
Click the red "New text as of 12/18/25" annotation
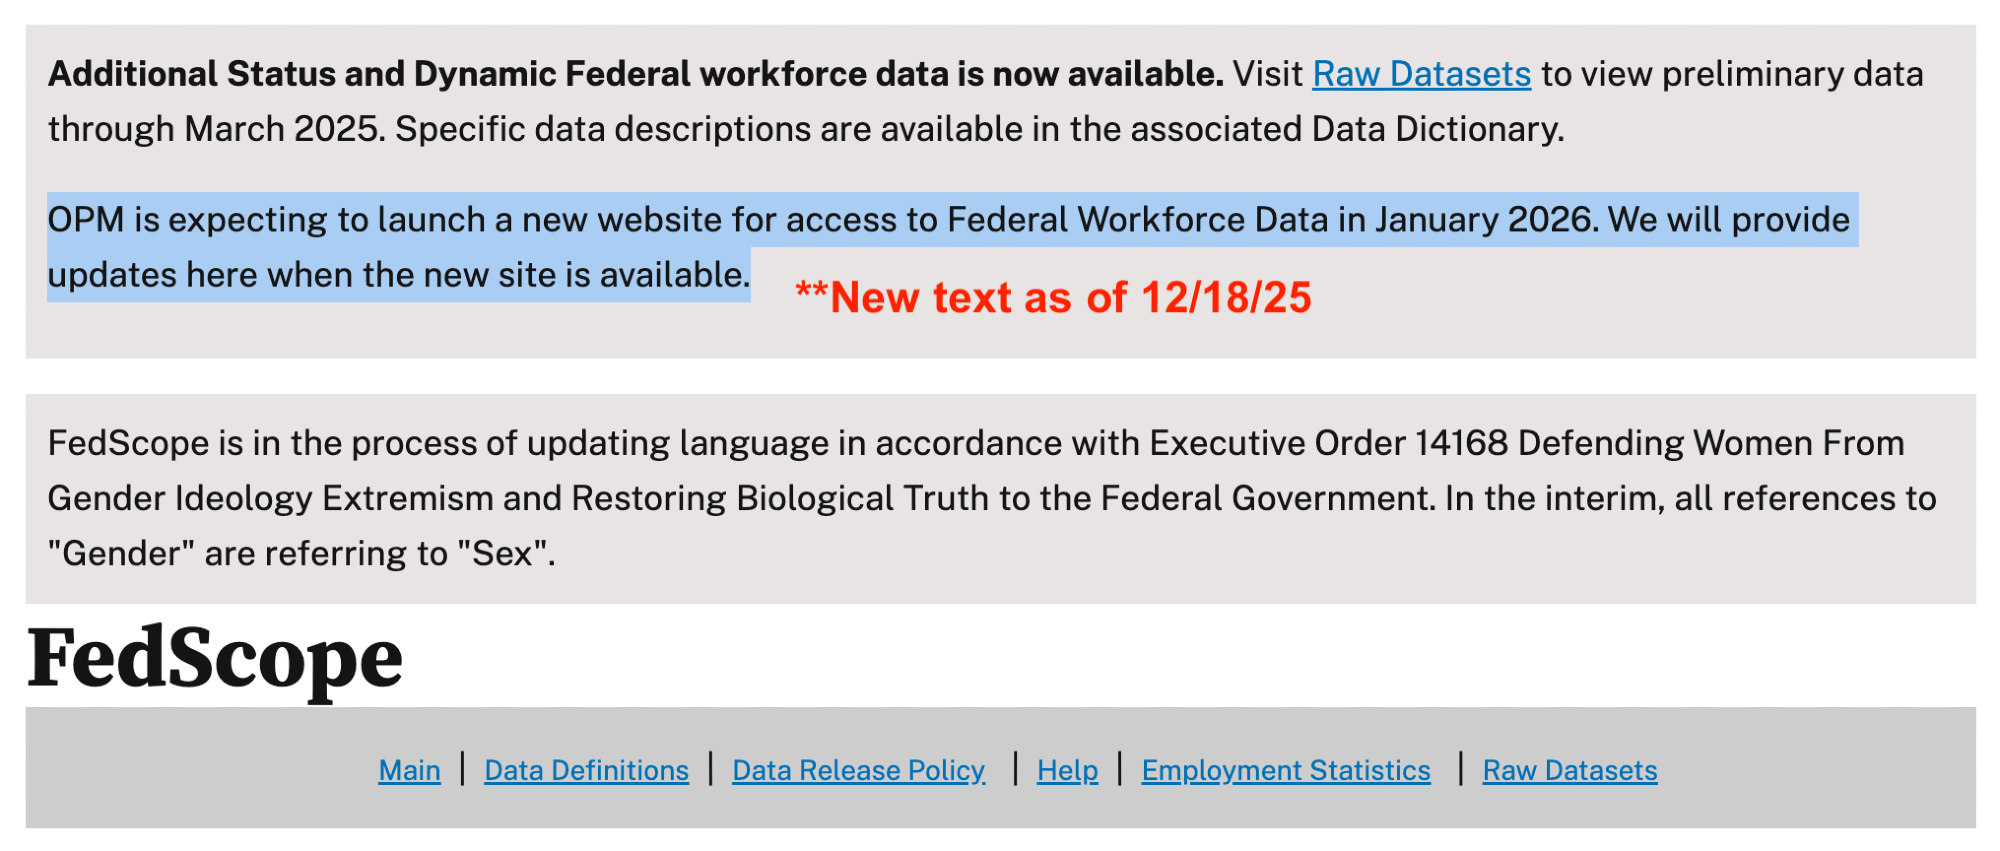[x=1053, y=298]
